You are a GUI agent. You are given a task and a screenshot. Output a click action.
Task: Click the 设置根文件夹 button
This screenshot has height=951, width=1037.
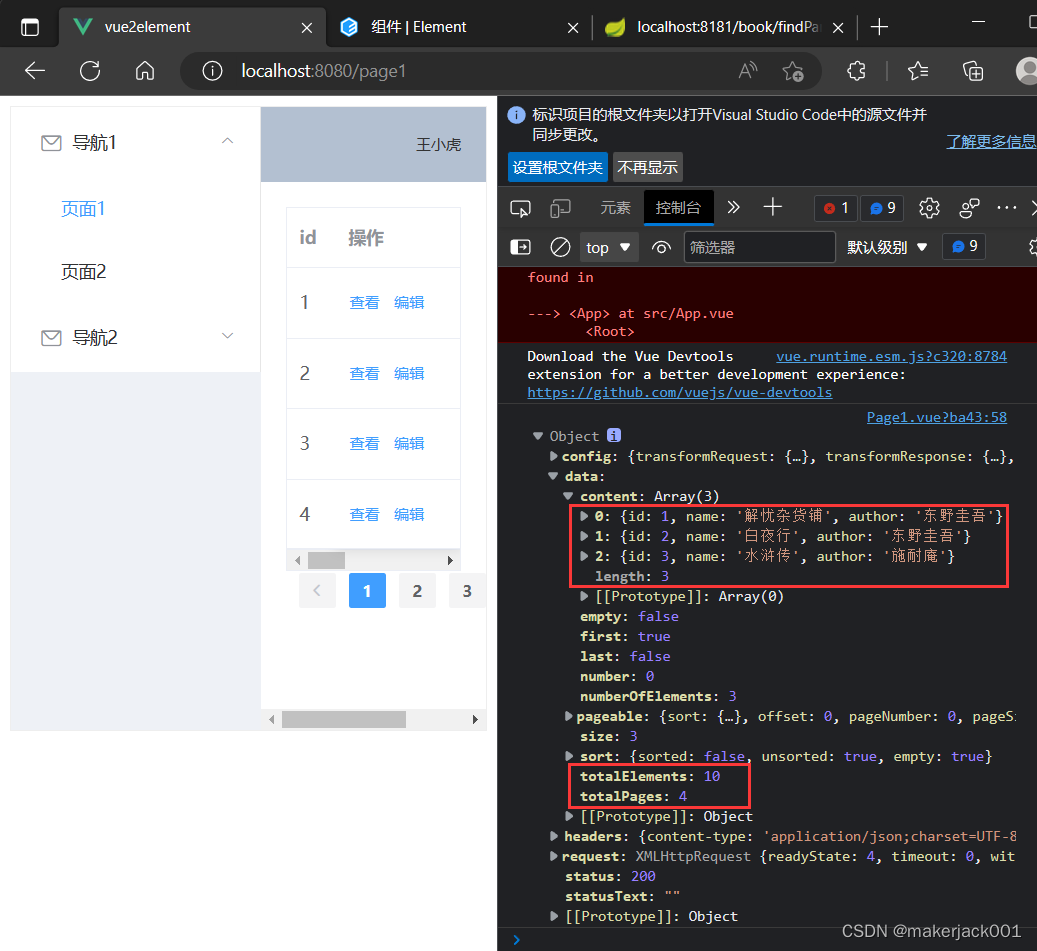[x=557, y=167]
